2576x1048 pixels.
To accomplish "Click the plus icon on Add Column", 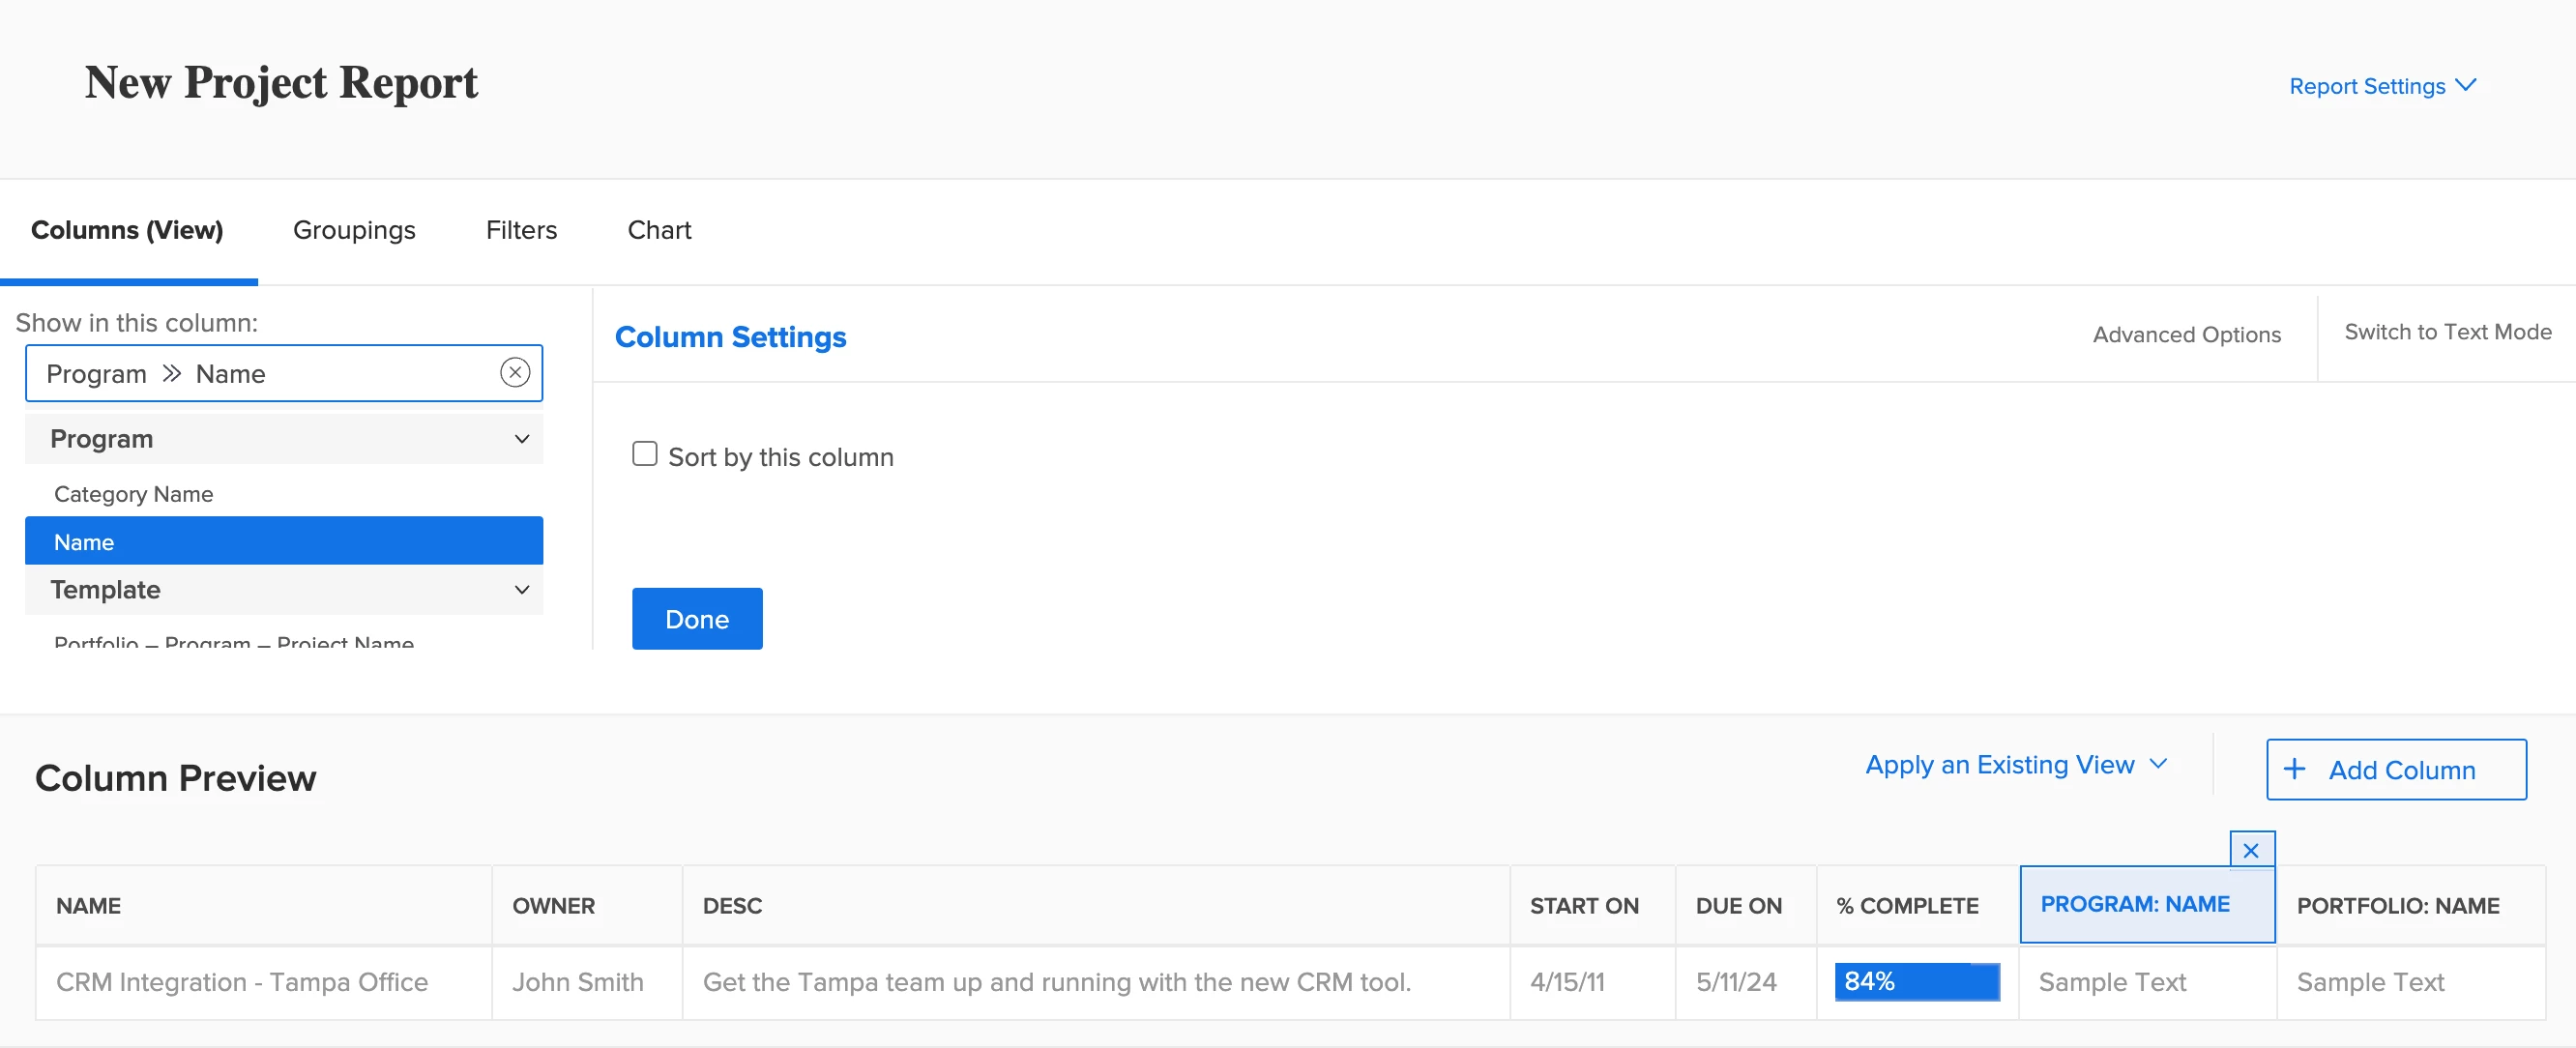I will pyautogui.click(x=2294, y=769).
